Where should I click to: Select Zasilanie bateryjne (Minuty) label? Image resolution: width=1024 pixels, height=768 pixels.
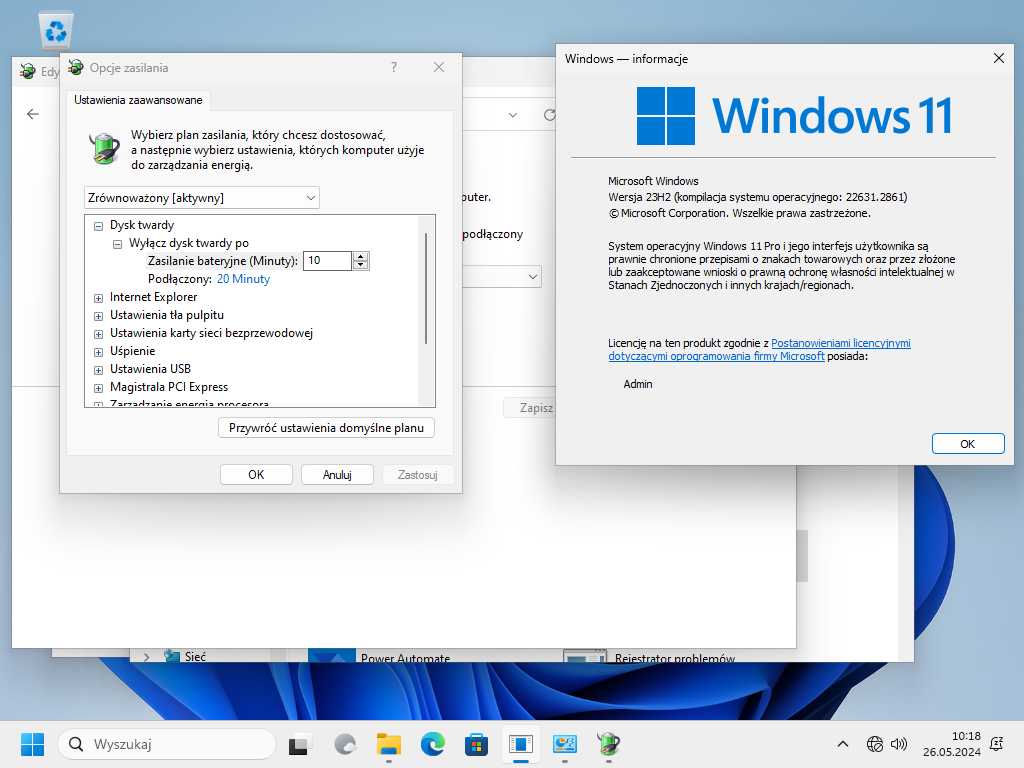tap(223, 261)
